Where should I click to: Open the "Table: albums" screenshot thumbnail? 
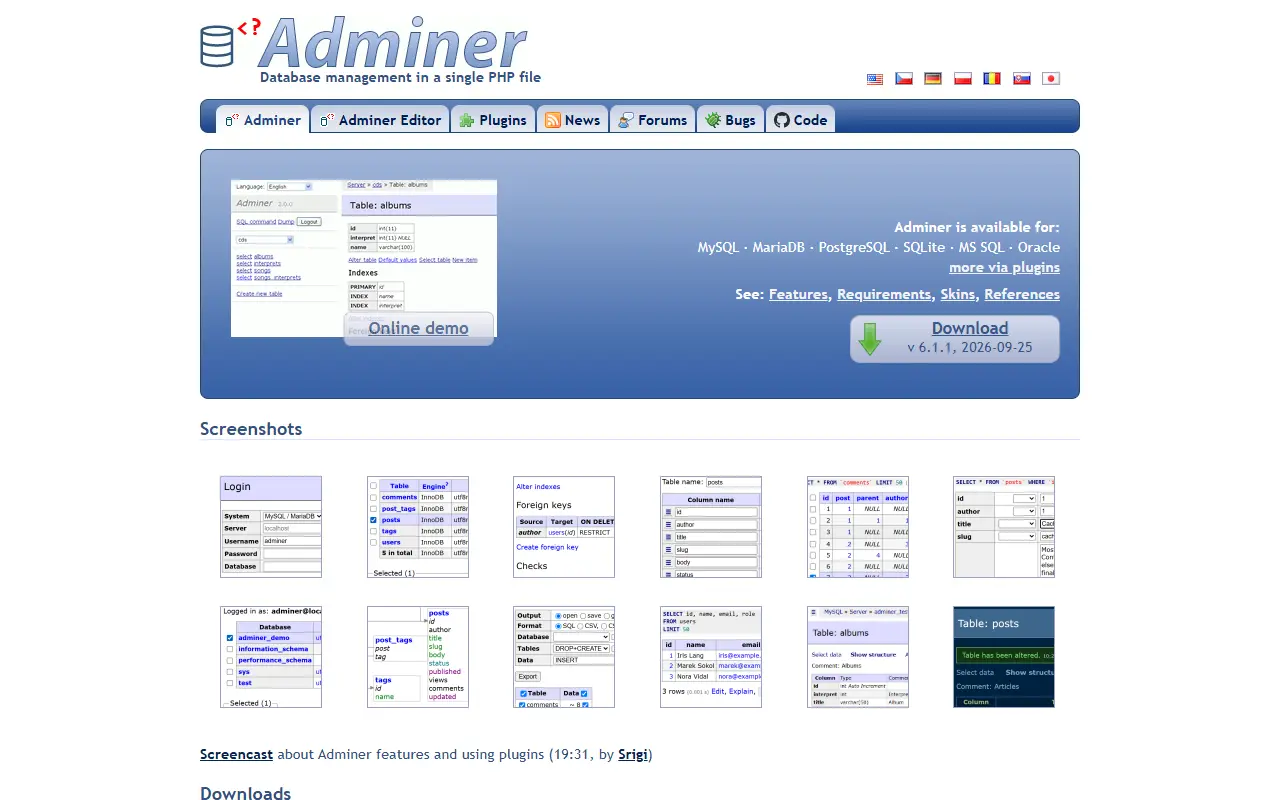(858, 657)
